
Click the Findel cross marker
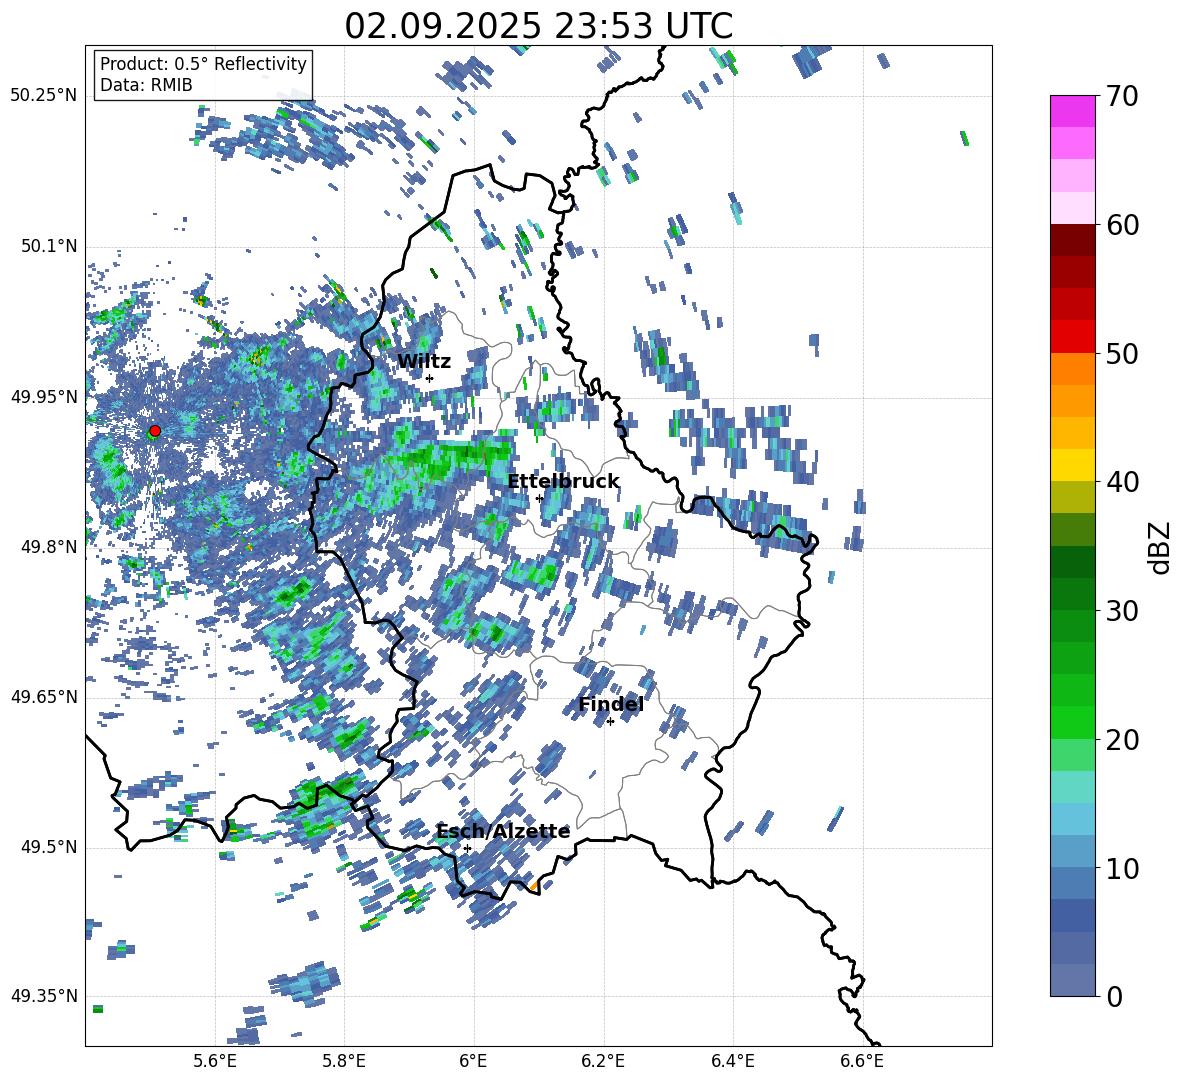point(610,722)
